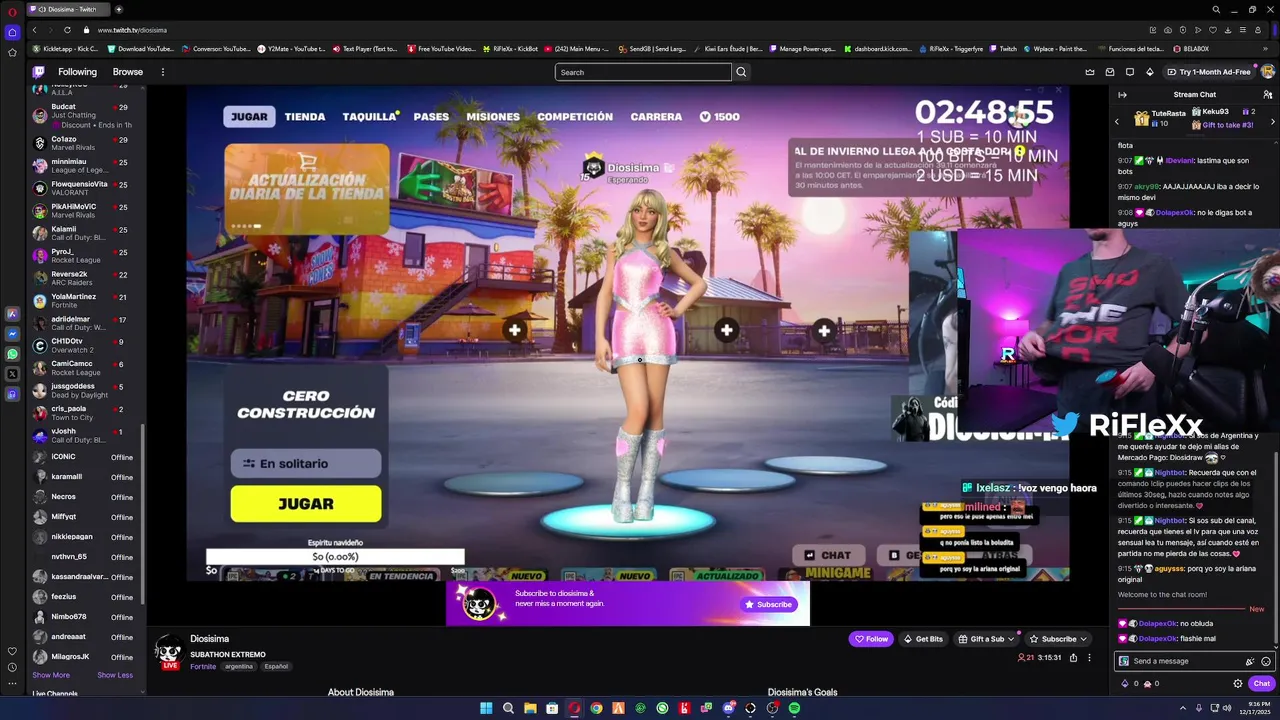Open Chrome from the taskbar
Viewport: 1280px width, 720px height.
pos(596,708)
